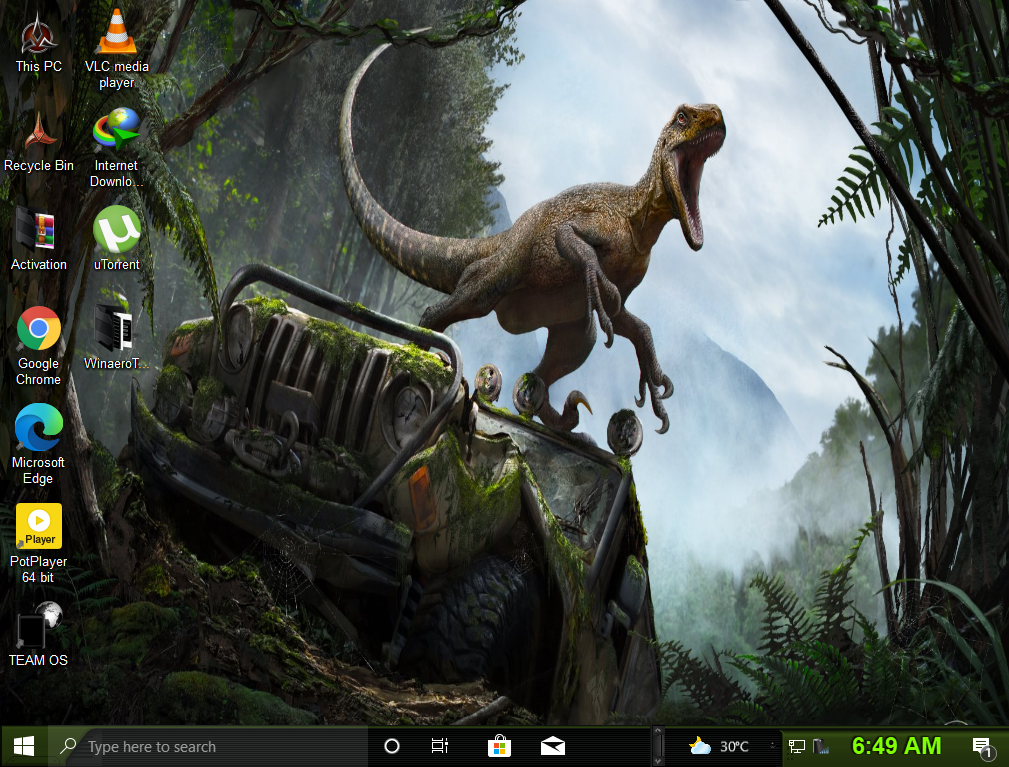1009x767 pixels.
Task: Open Cortana from the taskbar
Action: (x=392, y=746)
